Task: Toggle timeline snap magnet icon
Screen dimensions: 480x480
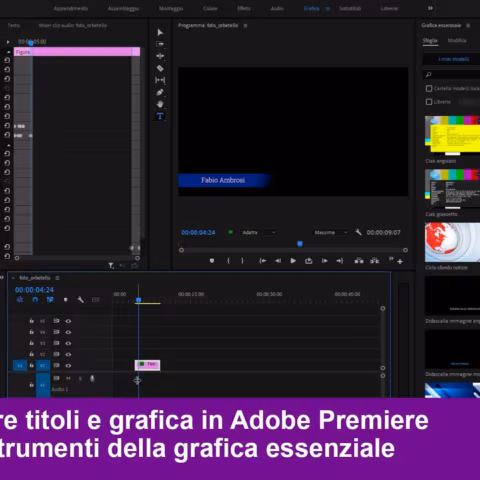Action: 35,300
